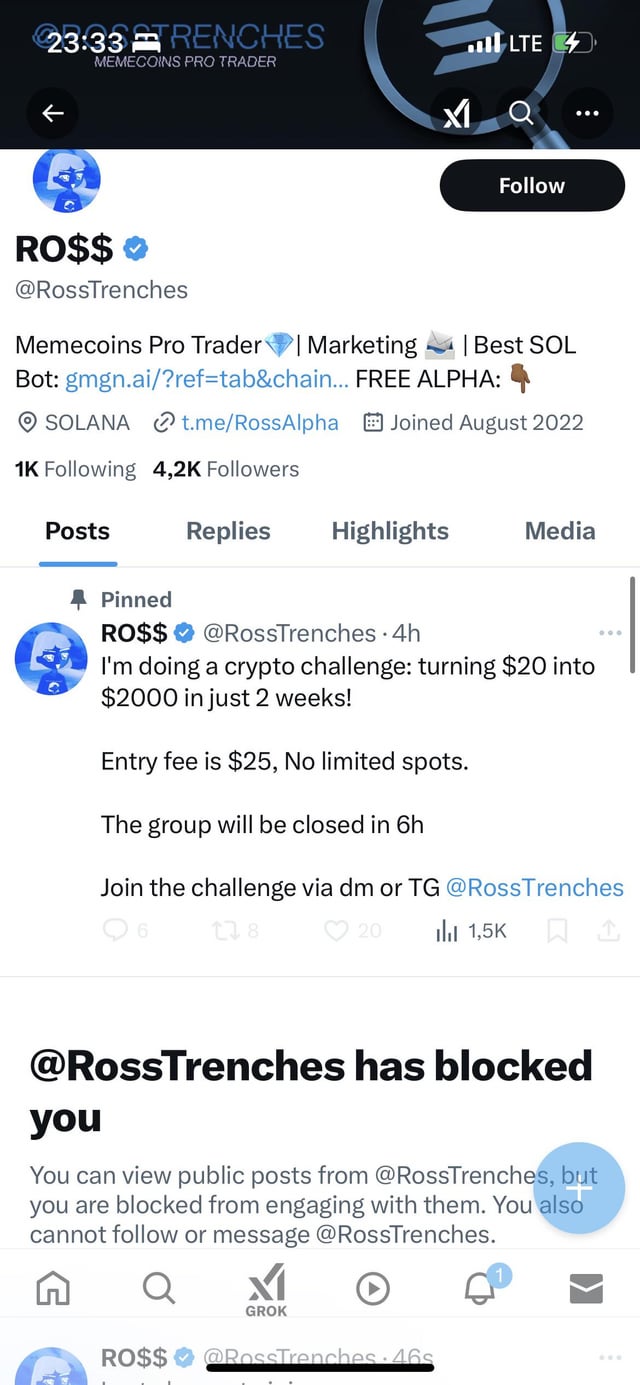Viewport: 640px width, 1385px height.
Task: Open the Media tab
Action: click(x=560, y=531)
